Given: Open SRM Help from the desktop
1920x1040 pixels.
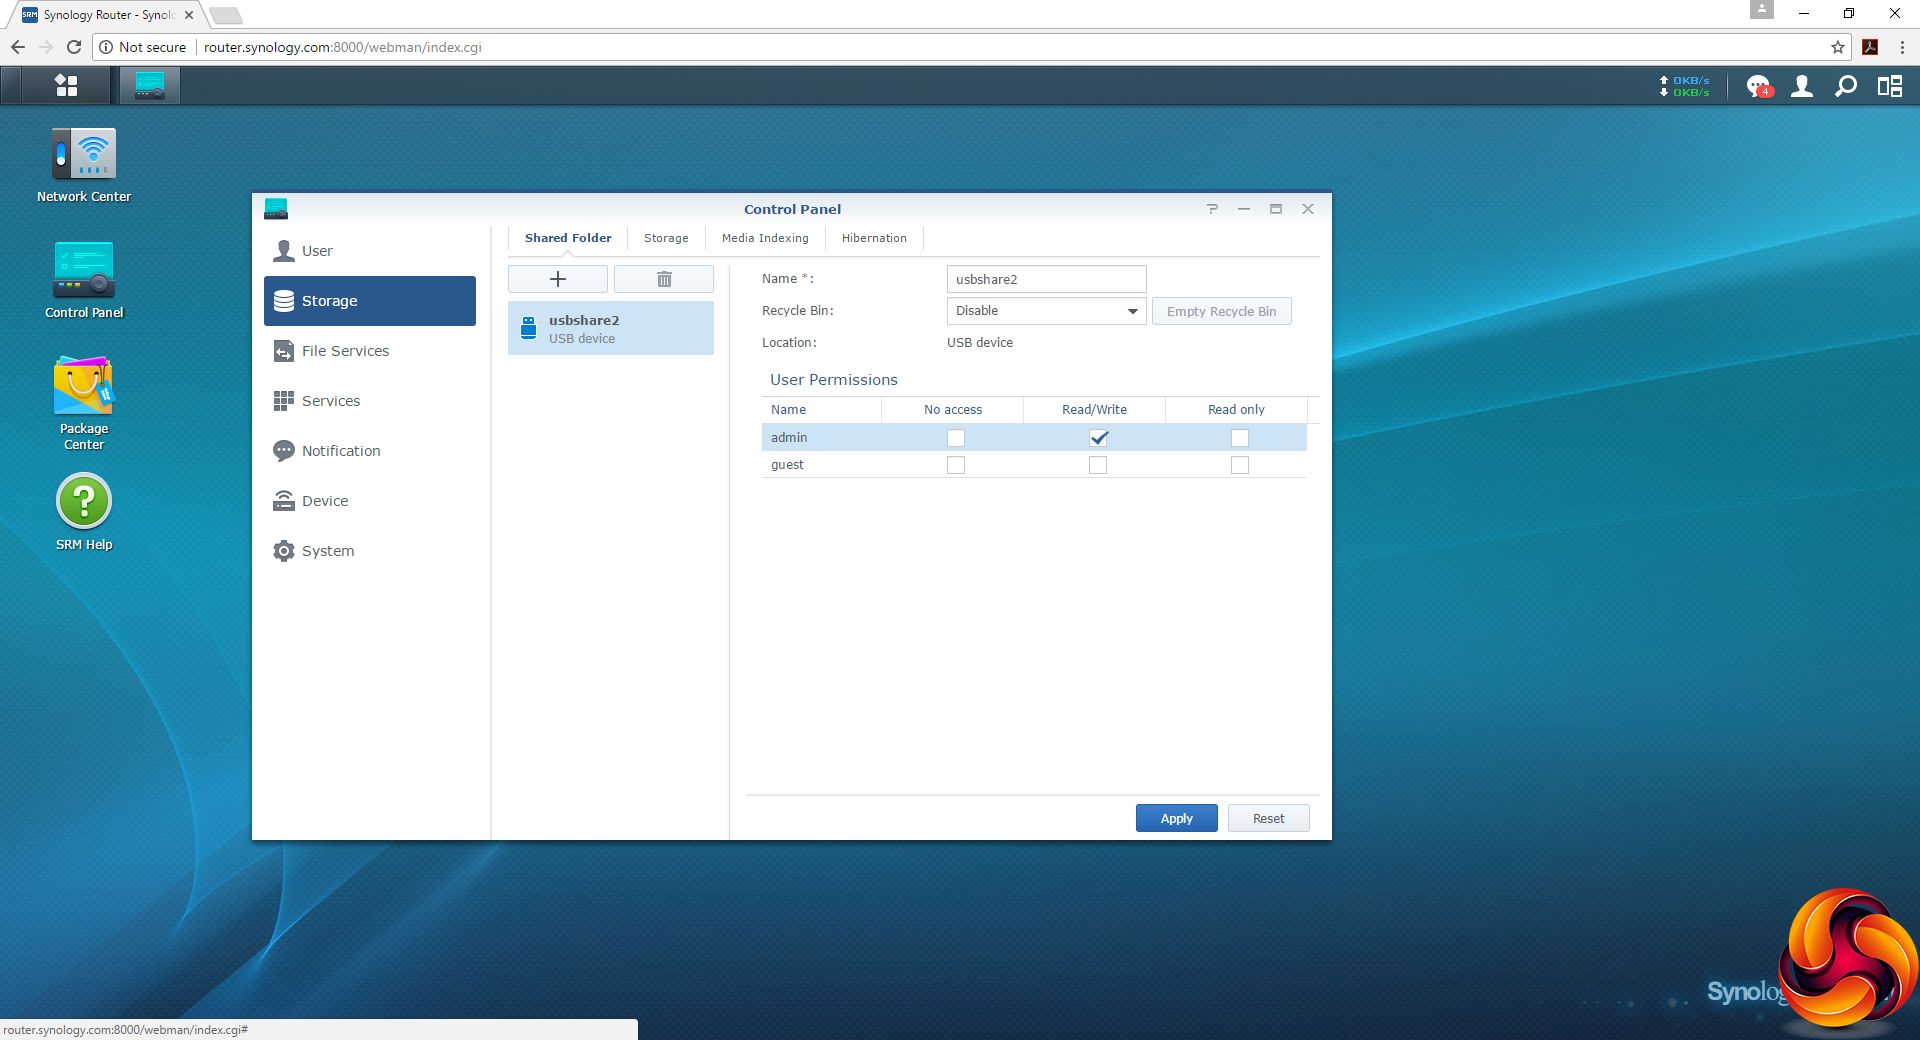Looking at the screenshot, I should 84,502.
